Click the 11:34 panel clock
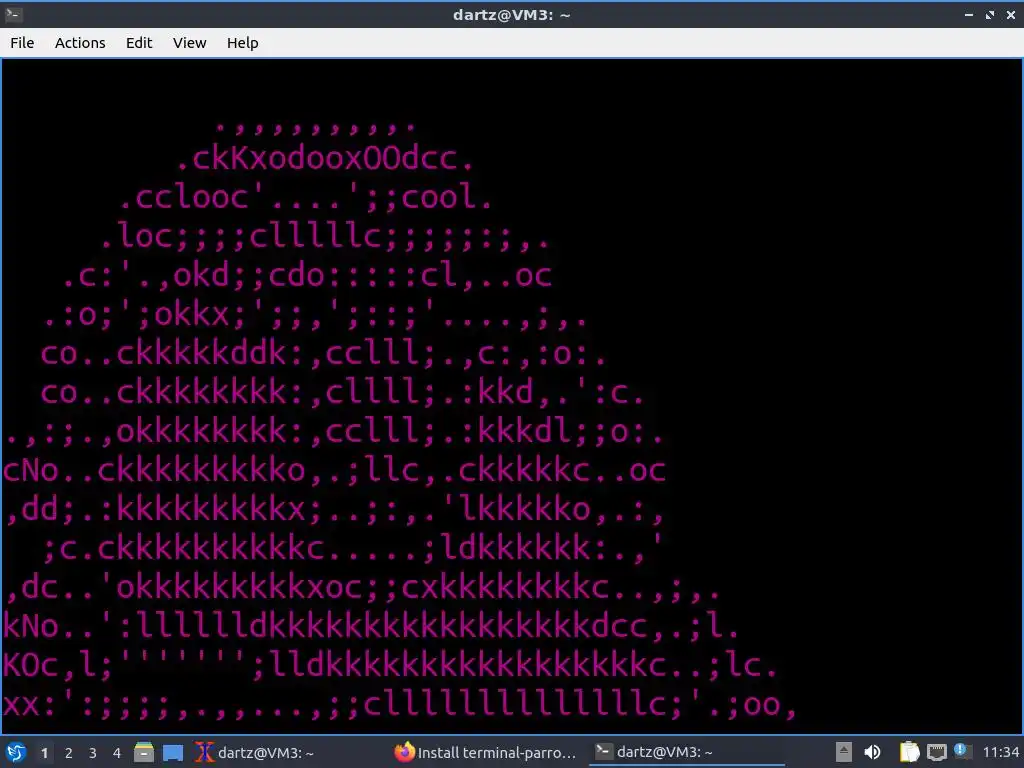1024x768 pixels. coord(1000,752)
